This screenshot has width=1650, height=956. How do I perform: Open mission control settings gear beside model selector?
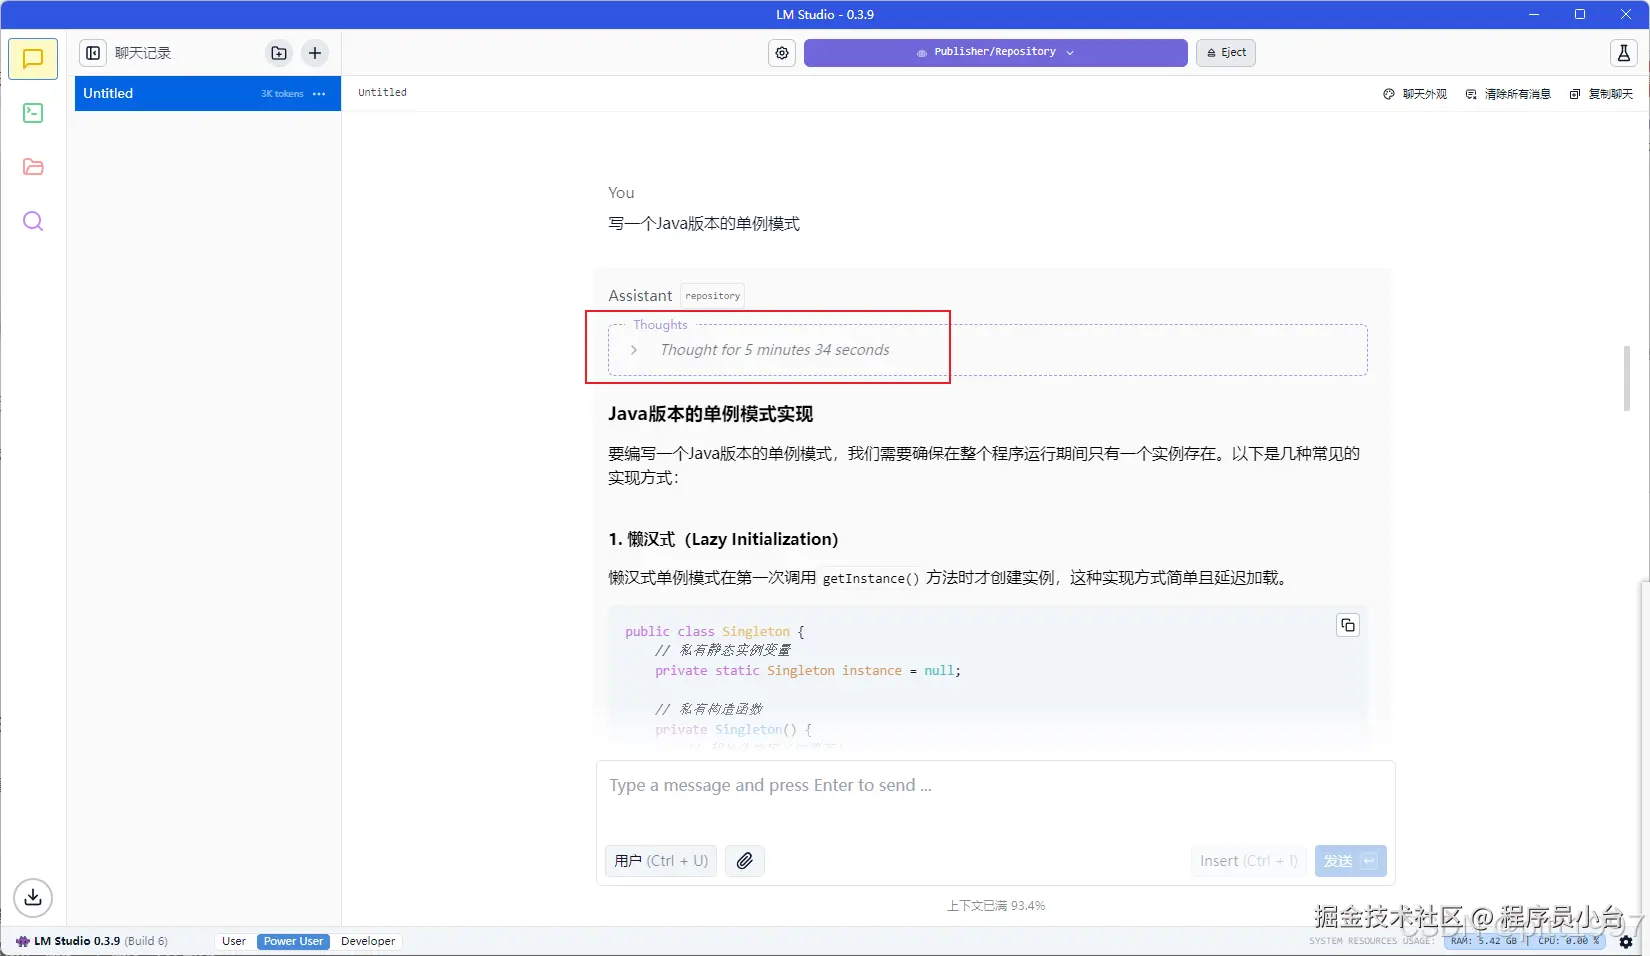pos(781,53)
